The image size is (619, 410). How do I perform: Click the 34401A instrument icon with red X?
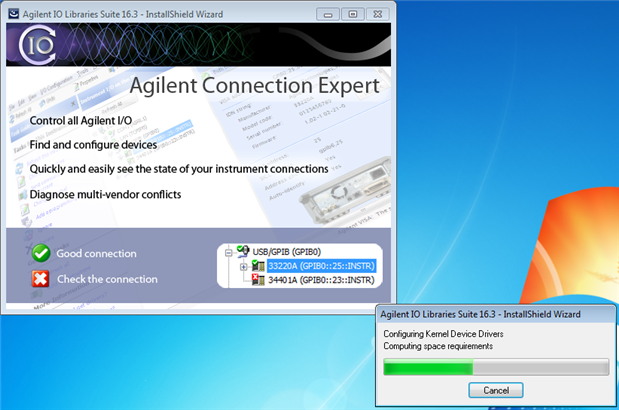coord(258,280)
